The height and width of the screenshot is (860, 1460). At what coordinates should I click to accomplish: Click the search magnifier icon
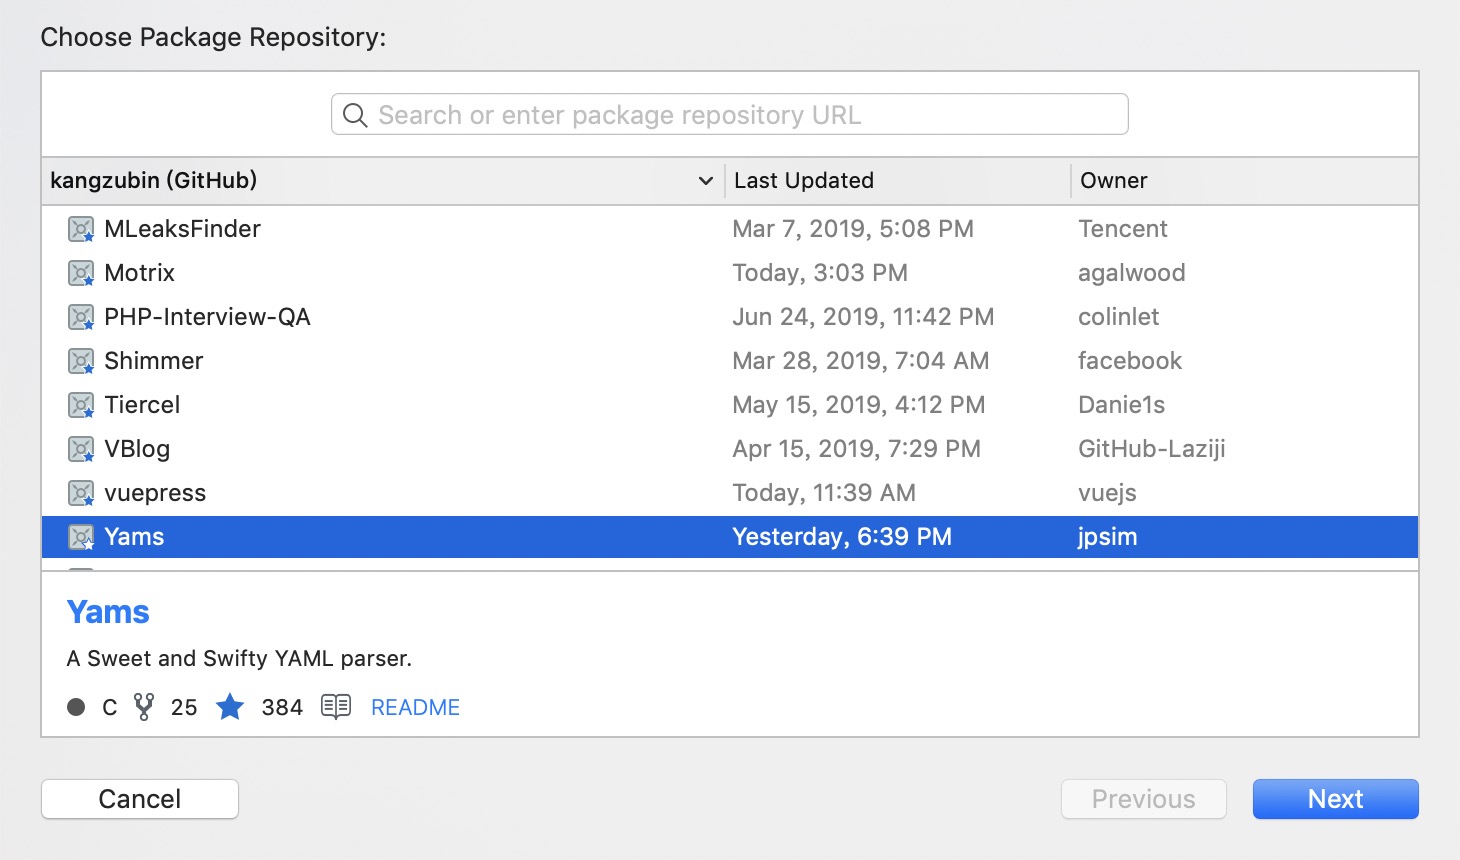[355, 115]
